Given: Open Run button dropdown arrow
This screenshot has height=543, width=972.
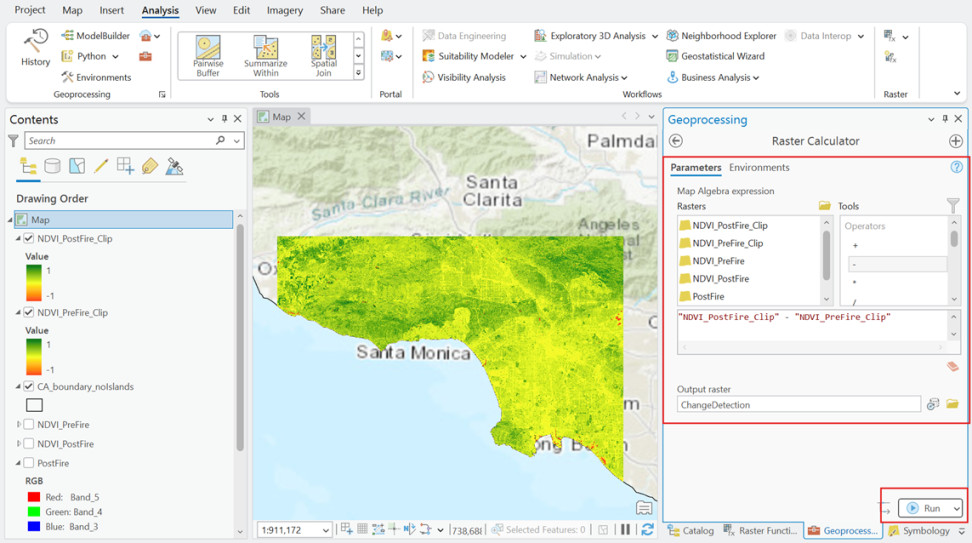Looking at the screenshot, I should click(957, 508).
